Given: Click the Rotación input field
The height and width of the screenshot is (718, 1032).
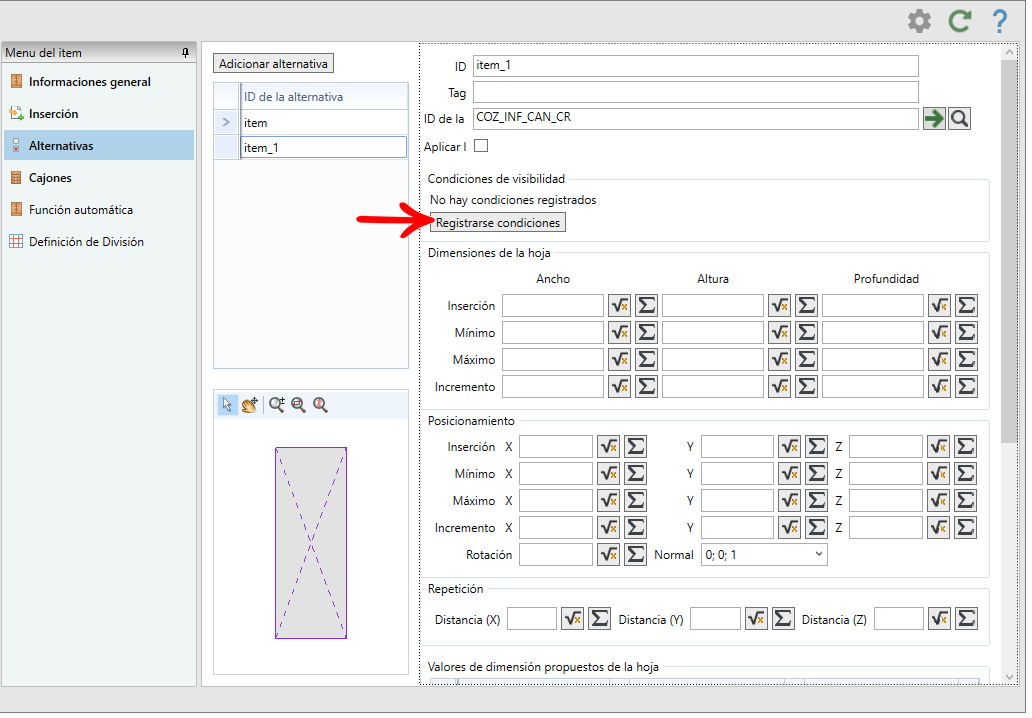Looking at the screenshot, I should coord(555,555).
